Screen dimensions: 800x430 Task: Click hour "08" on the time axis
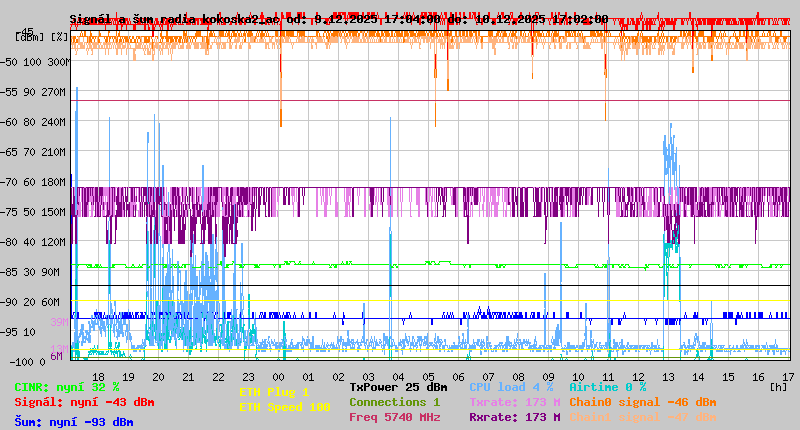(x=518, y=377)
